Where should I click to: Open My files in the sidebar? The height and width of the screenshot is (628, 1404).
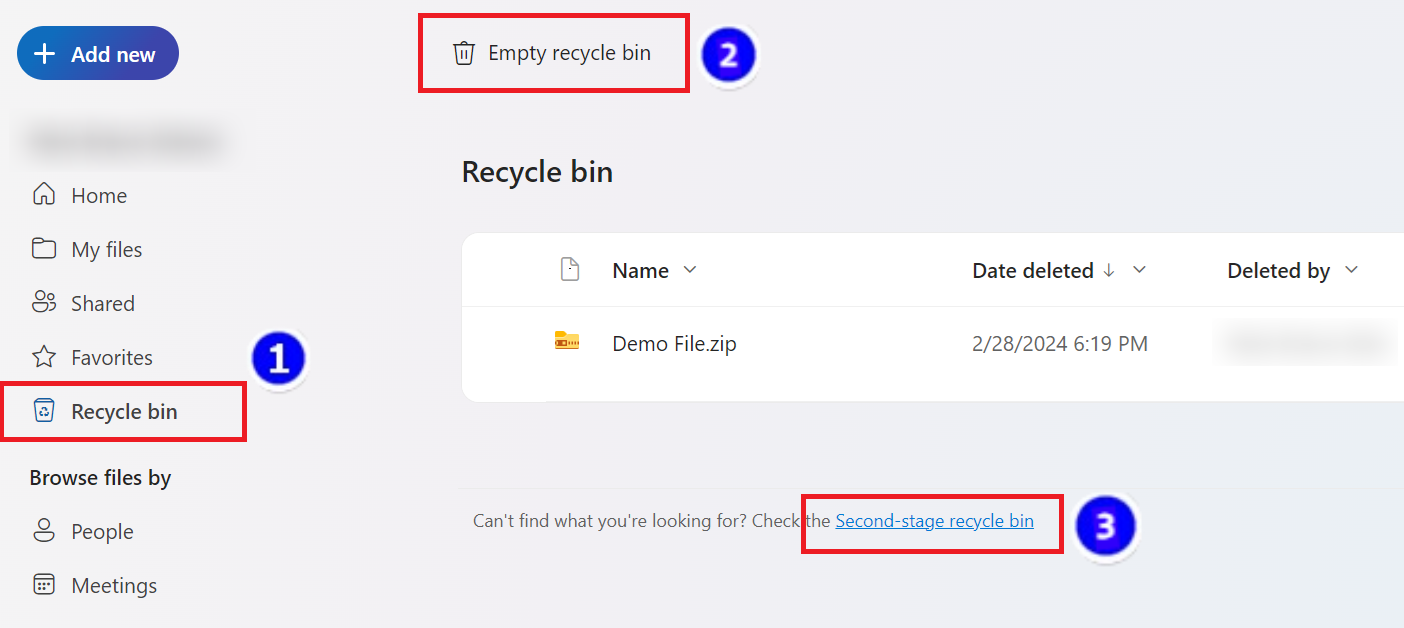[107, 250]
